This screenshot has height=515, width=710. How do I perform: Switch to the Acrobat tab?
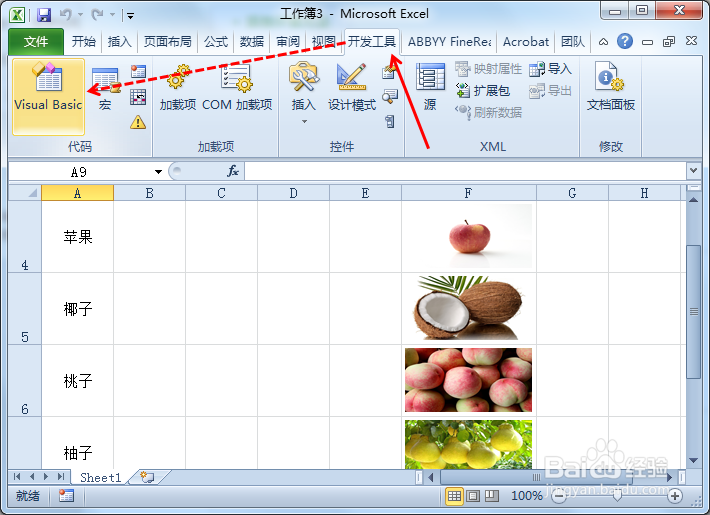pyautogui.click(x=526, y=42)
